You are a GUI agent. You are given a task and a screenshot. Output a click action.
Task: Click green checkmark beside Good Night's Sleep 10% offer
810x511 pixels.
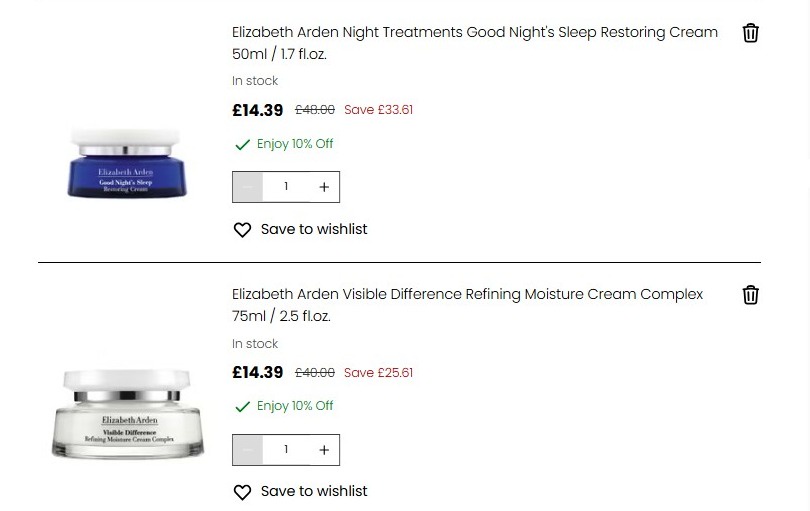point(242,145)
